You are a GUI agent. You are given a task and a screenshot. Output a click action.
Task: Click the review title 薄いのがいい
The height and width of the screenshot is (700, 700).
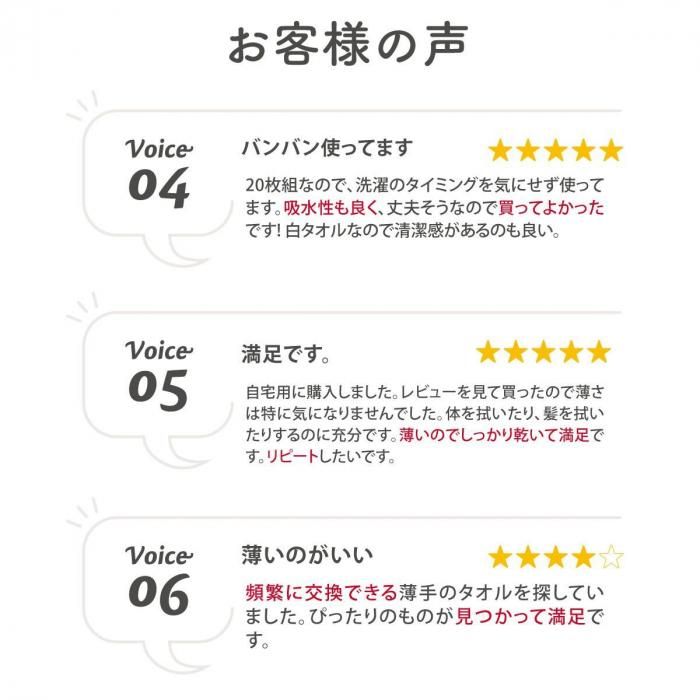[x=307, y=555]
